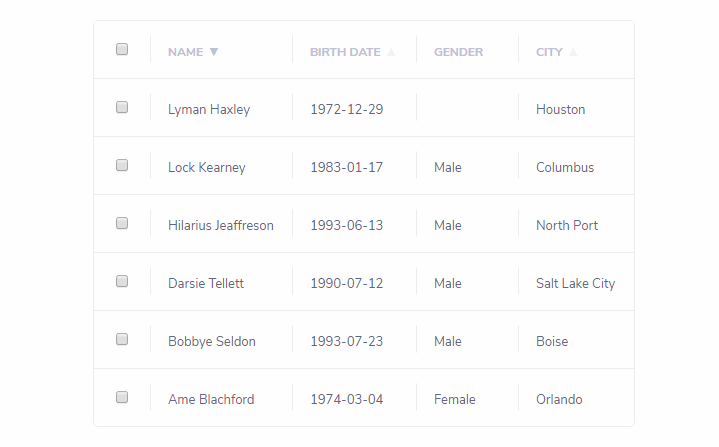Select the Lock Kearney row checkbox

(122, 165)
